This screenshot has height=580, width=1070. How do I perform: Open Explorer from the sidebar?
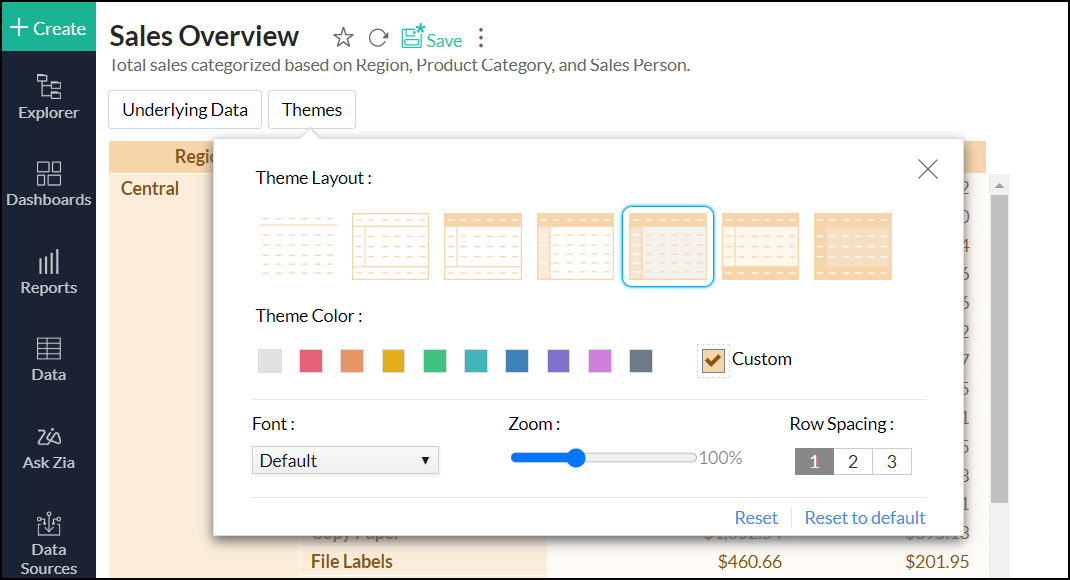click(x=48, y=97)
